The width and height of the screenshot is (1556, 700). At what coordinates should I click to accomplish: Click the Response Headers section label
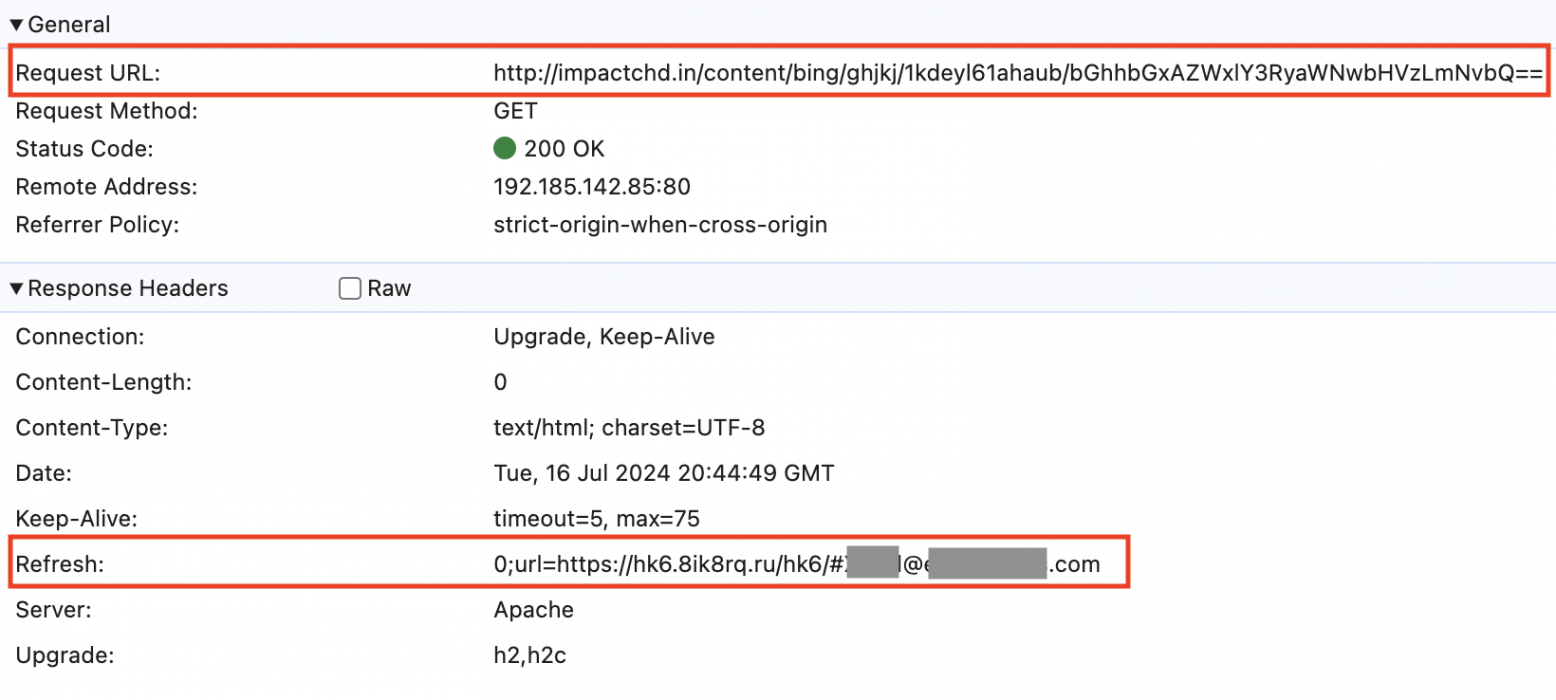click(x=128, y=288)
